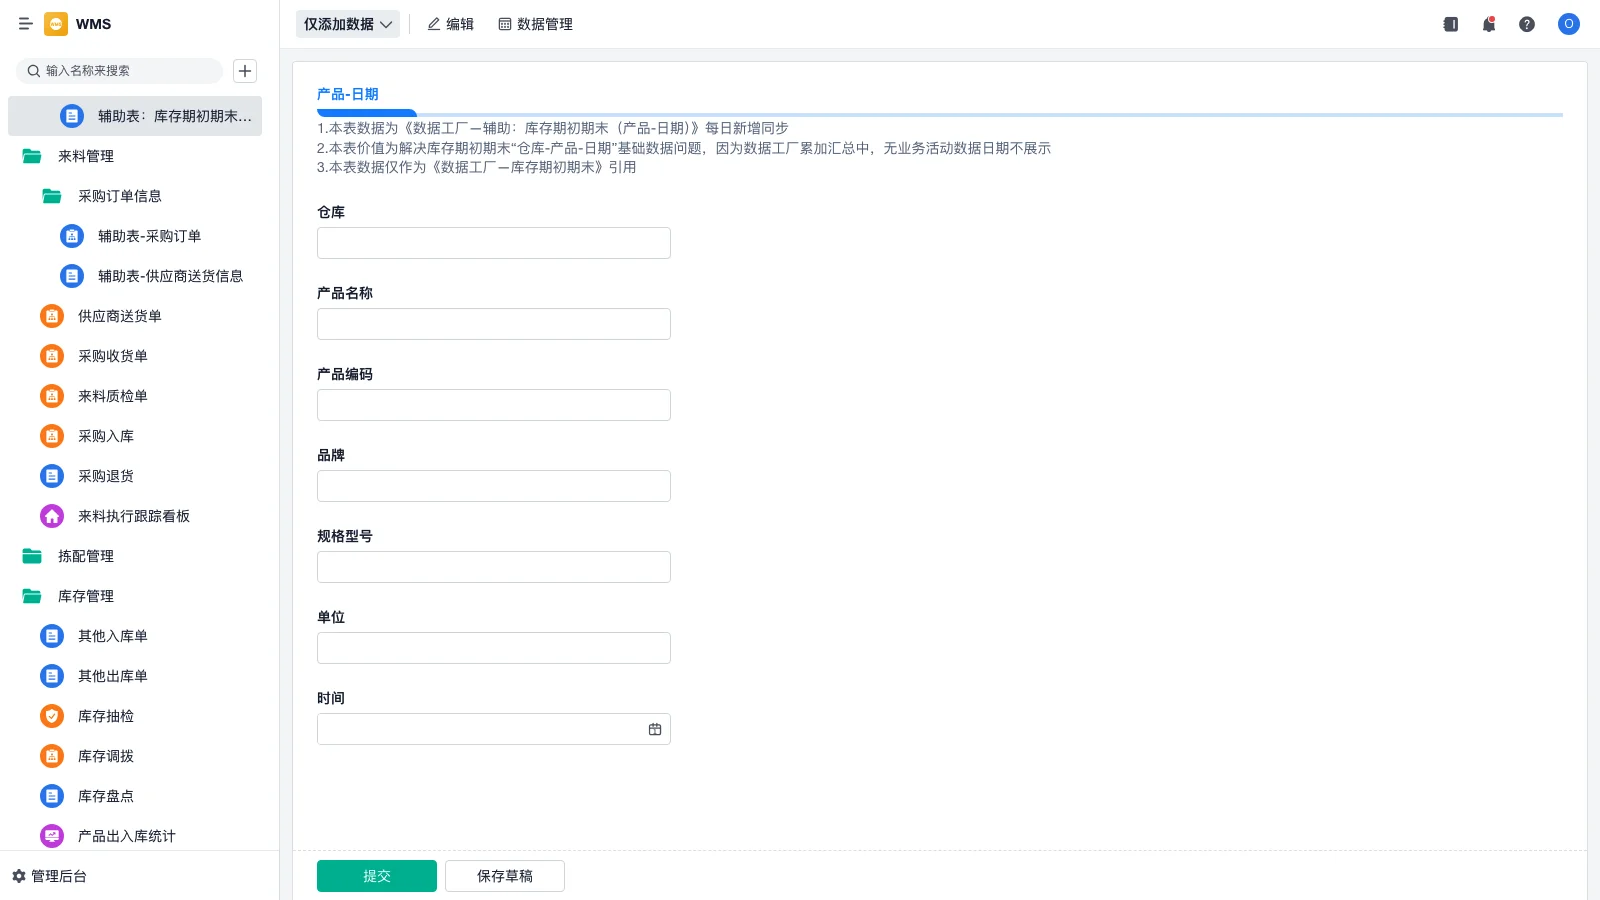Open the 采购入库 label
The width and height of the screenshot is (1600, 900).
point(106,436)
